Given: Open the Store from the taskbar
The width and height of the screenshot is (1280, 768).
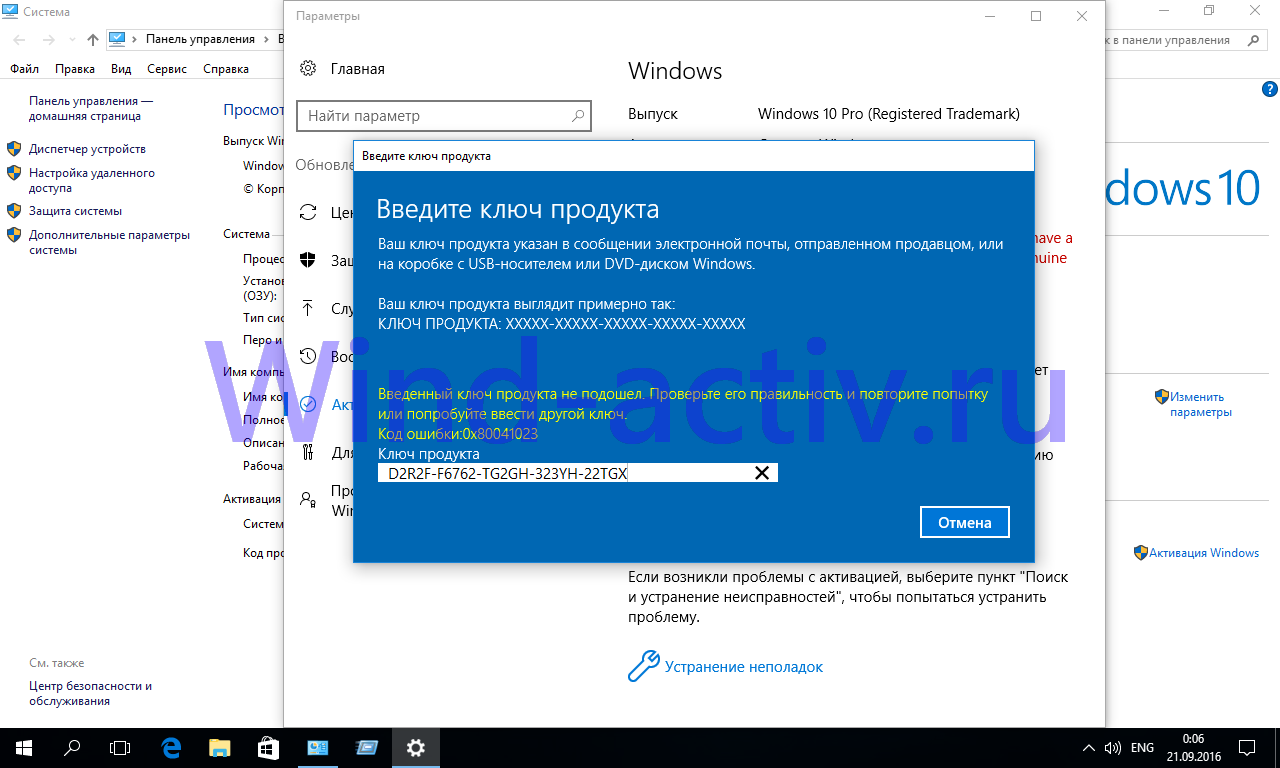Looking at the screenshot, I should pos(268,747).
